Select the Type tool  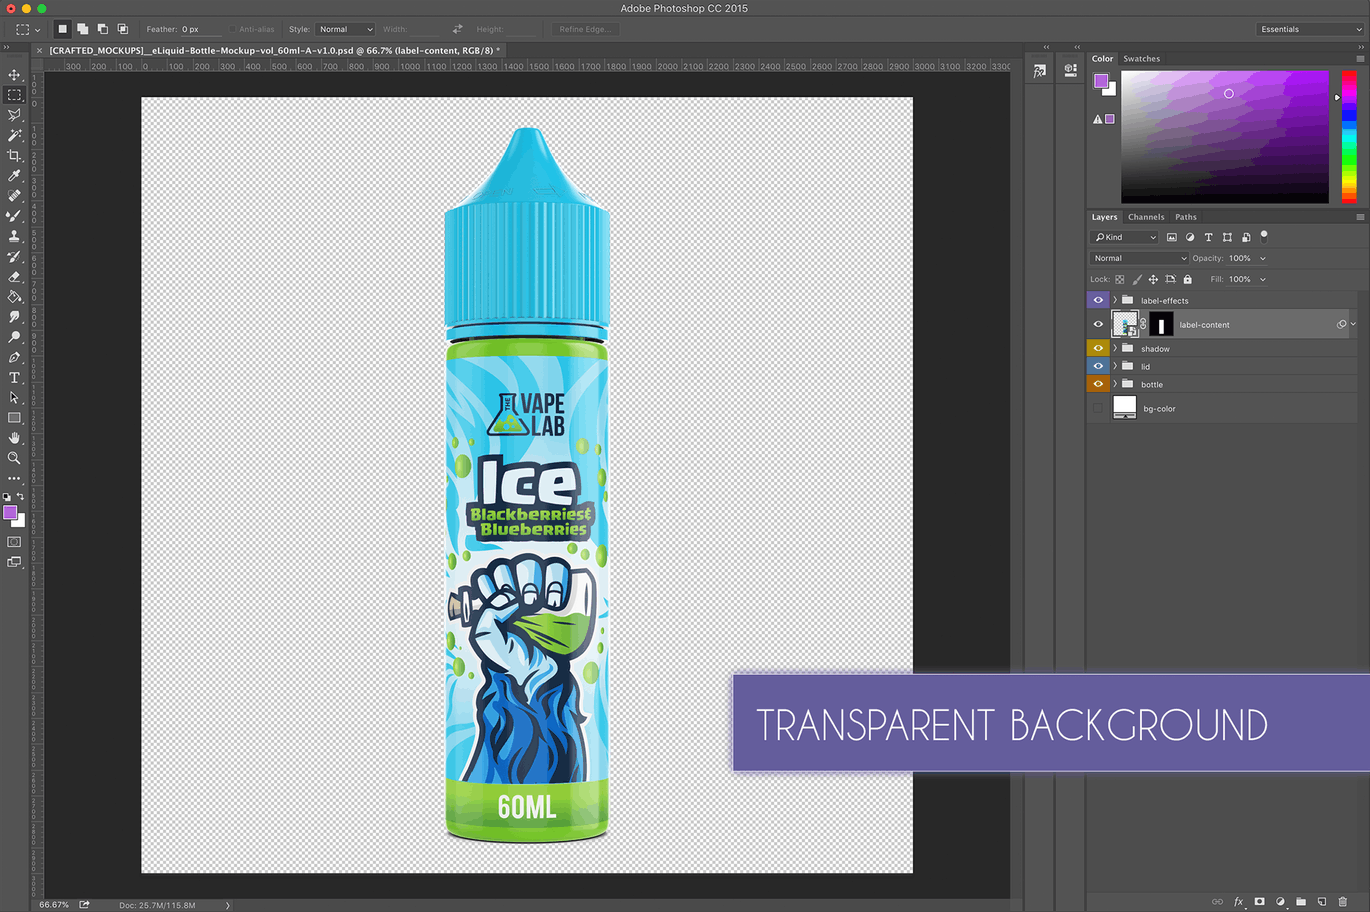click(14, 377)
